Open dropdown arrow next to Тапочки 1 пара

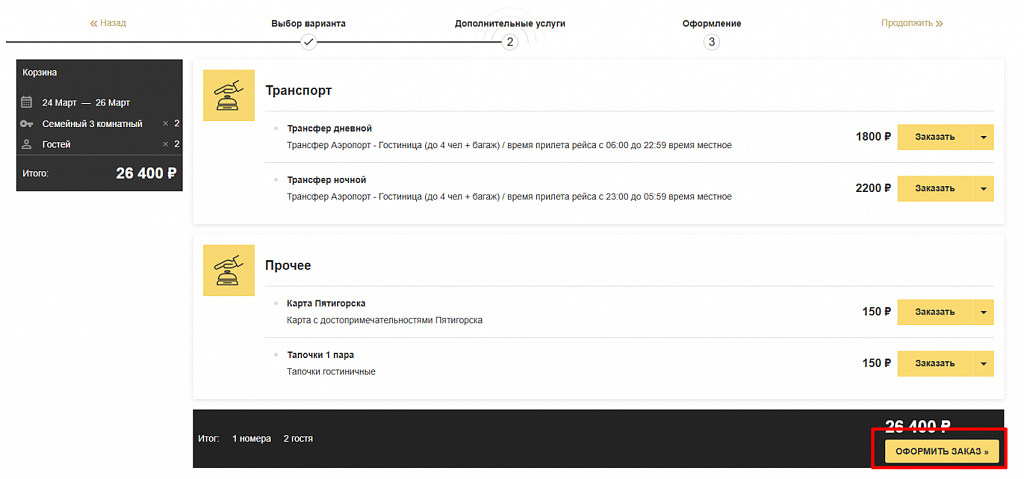point(984,363)
